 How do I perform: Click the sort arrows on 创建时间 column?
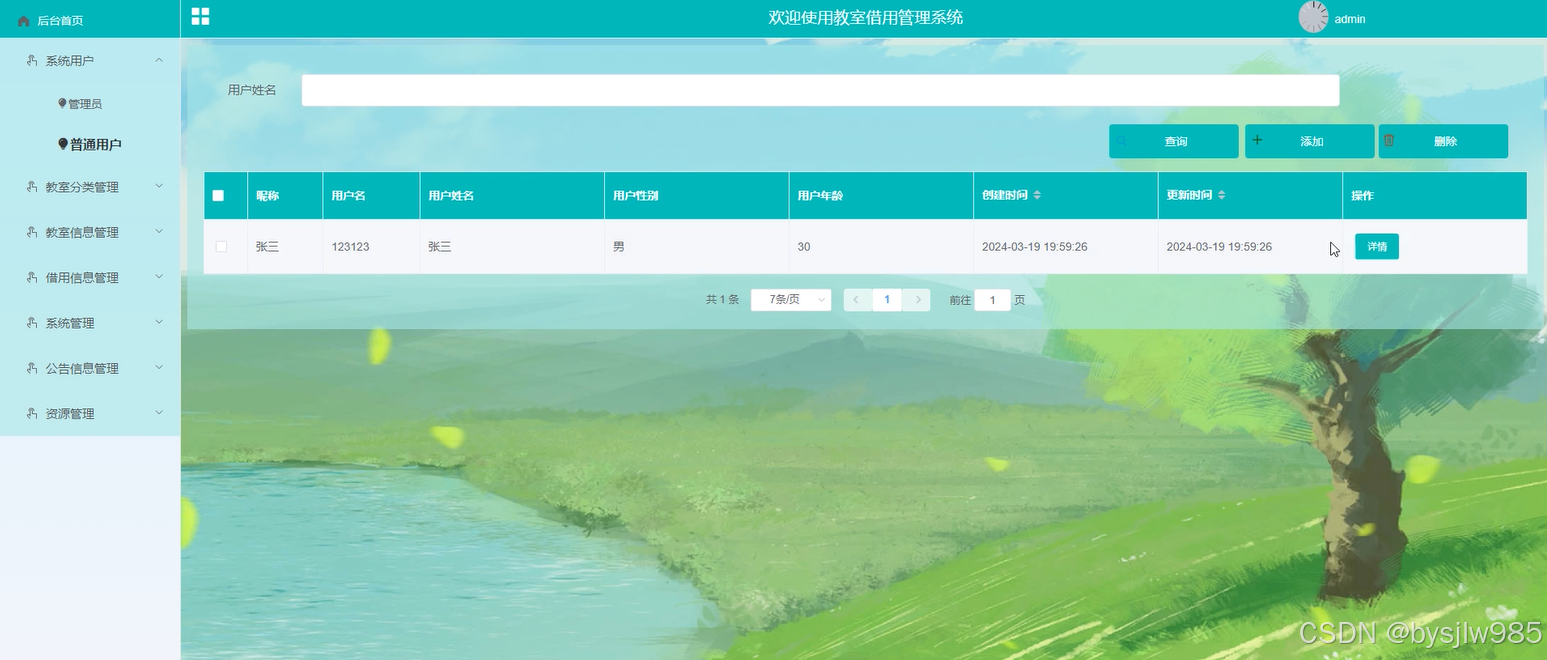(x=1037, y=195)
